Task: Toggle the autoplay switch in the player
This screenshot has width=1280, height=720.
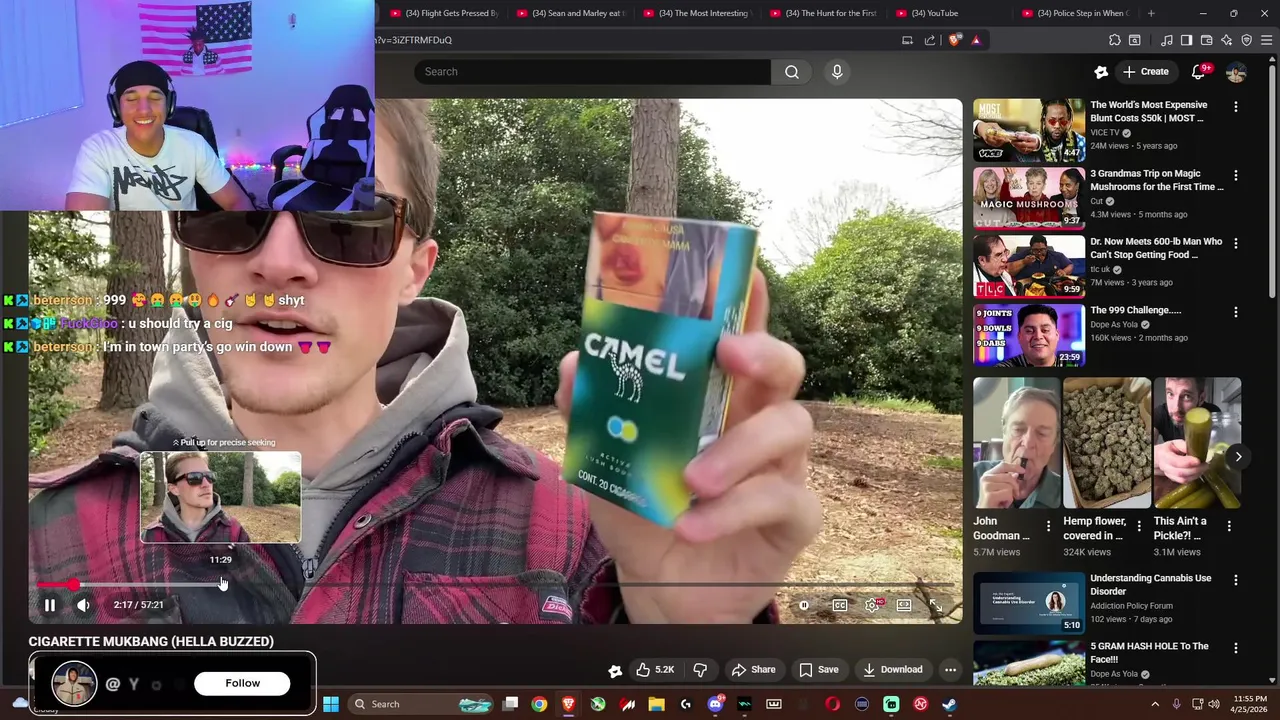Action: point(804,605)
